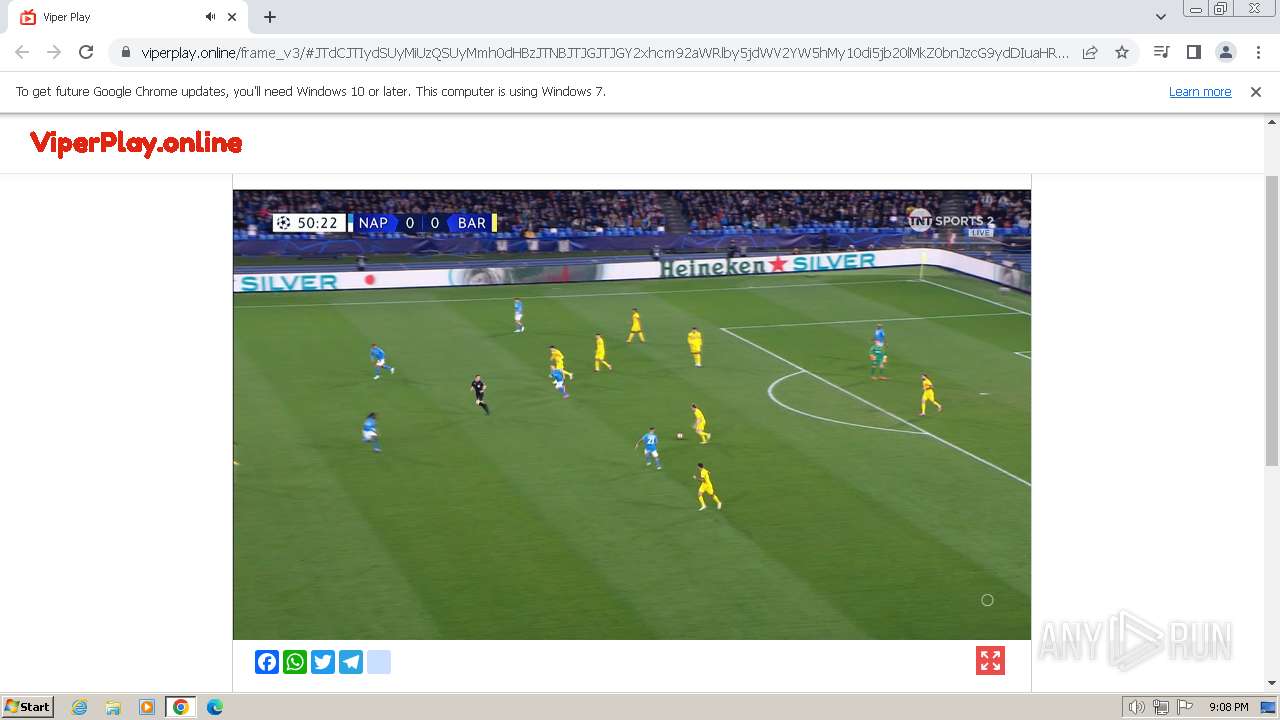
Task: Launch Microsoft Edge from the taskbar
Action: pyautogui.click(x=215, y=707)
